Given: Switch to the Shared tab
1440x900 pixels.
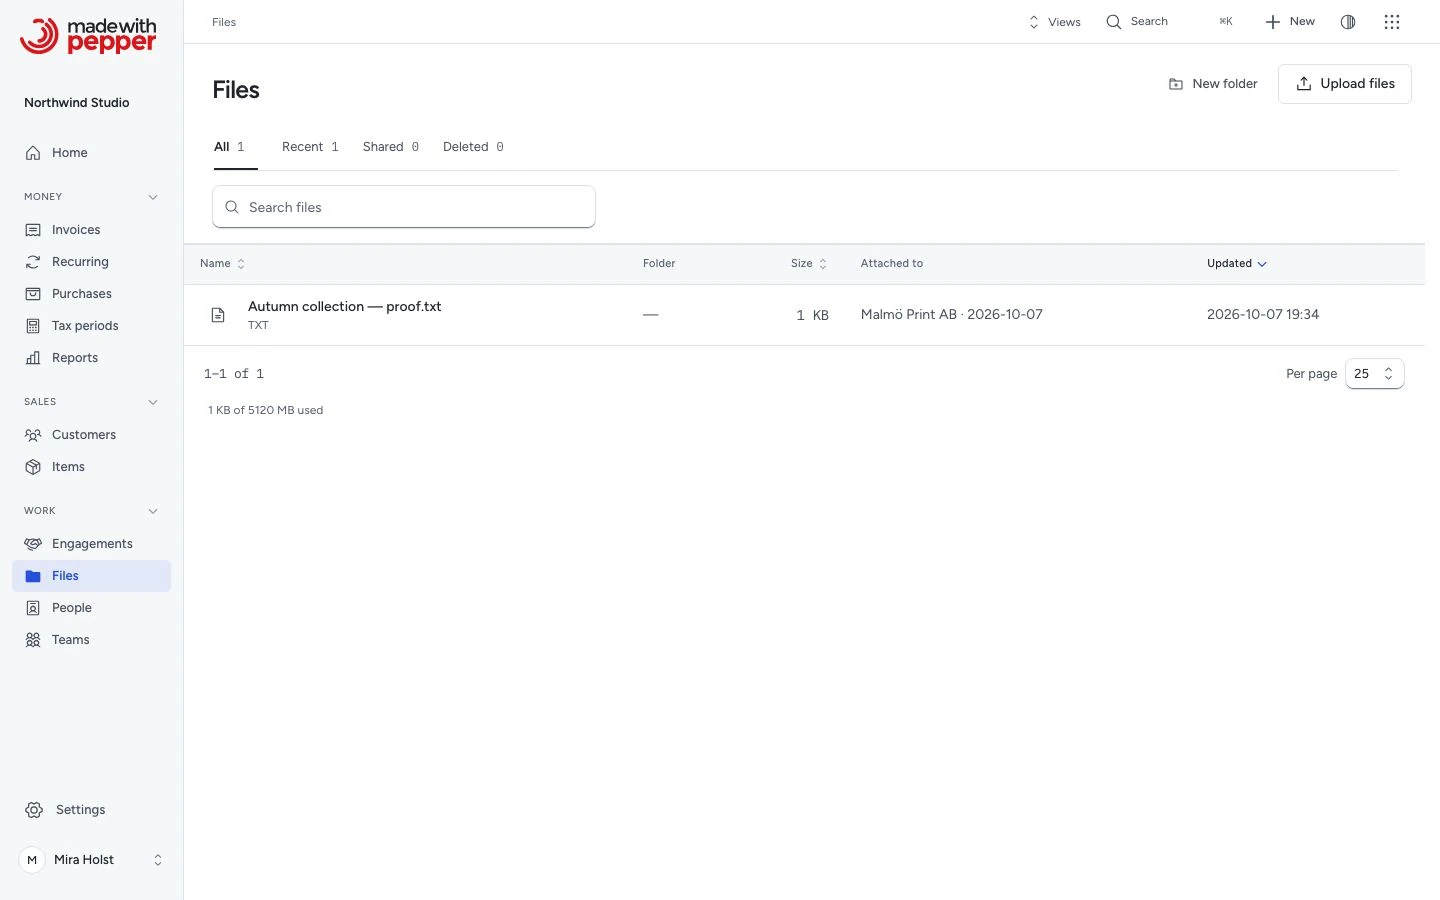Looking at the screenshot, I should (391, 147).
